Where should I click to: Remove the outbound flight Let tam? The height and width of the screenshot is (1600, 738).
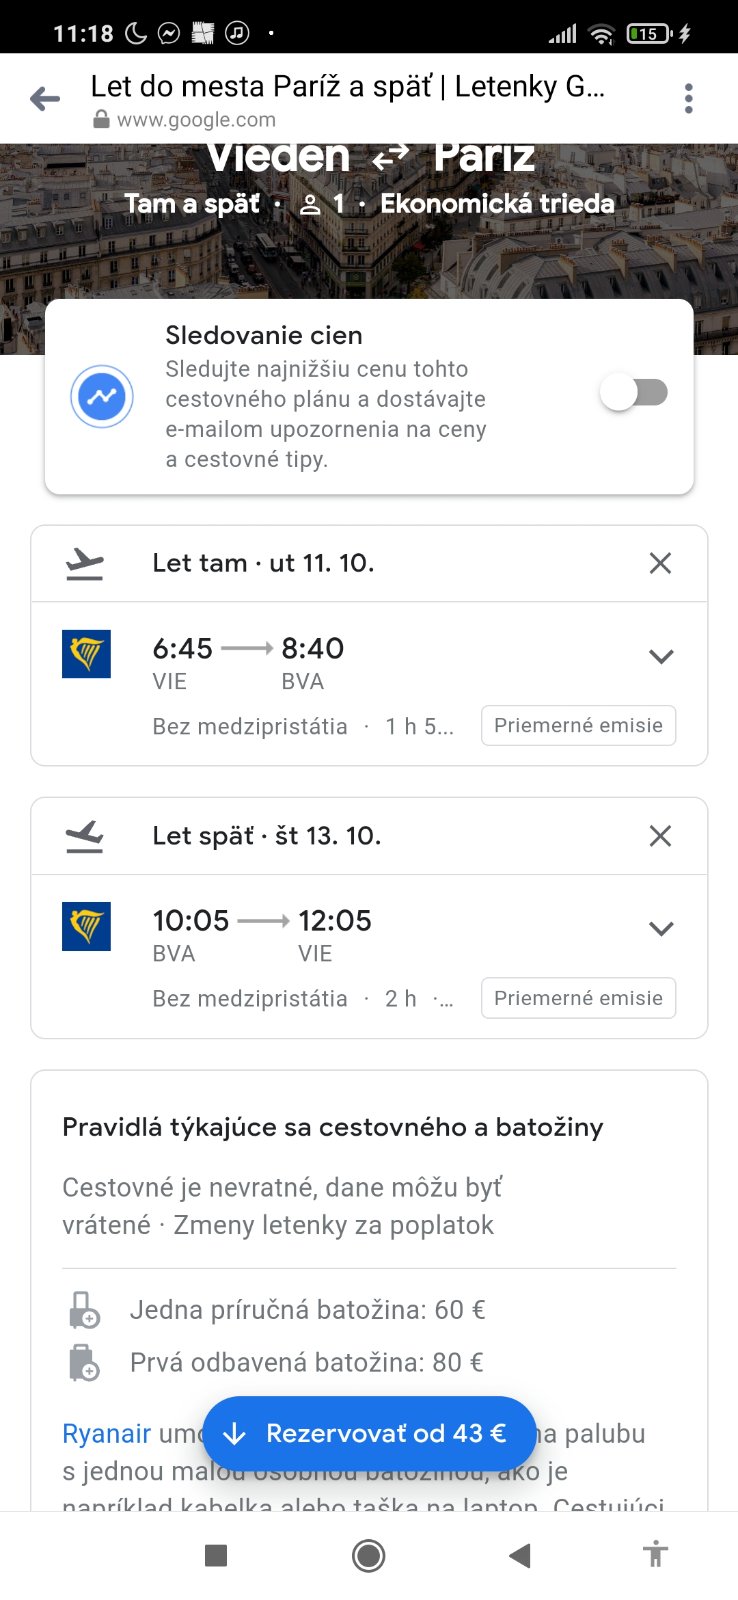tap(660, 563)
